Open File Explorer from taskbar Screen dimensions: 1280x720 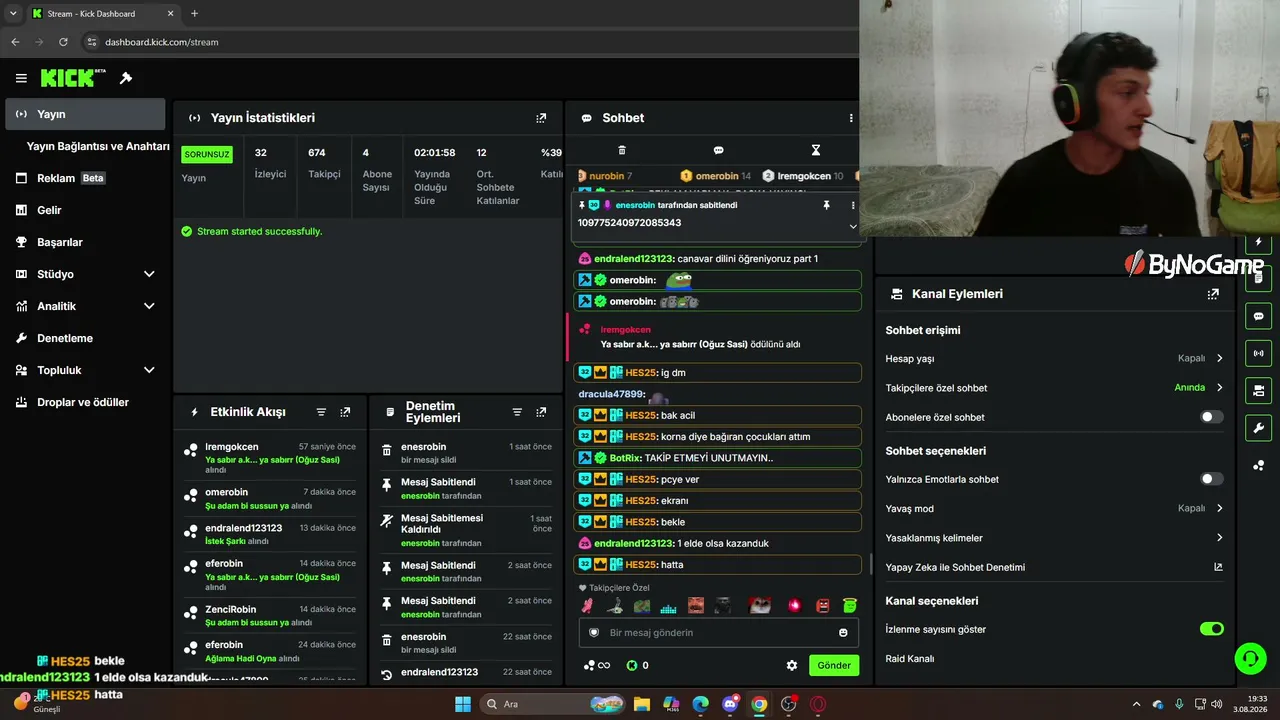pyautogui.click(x=641, y=704)
